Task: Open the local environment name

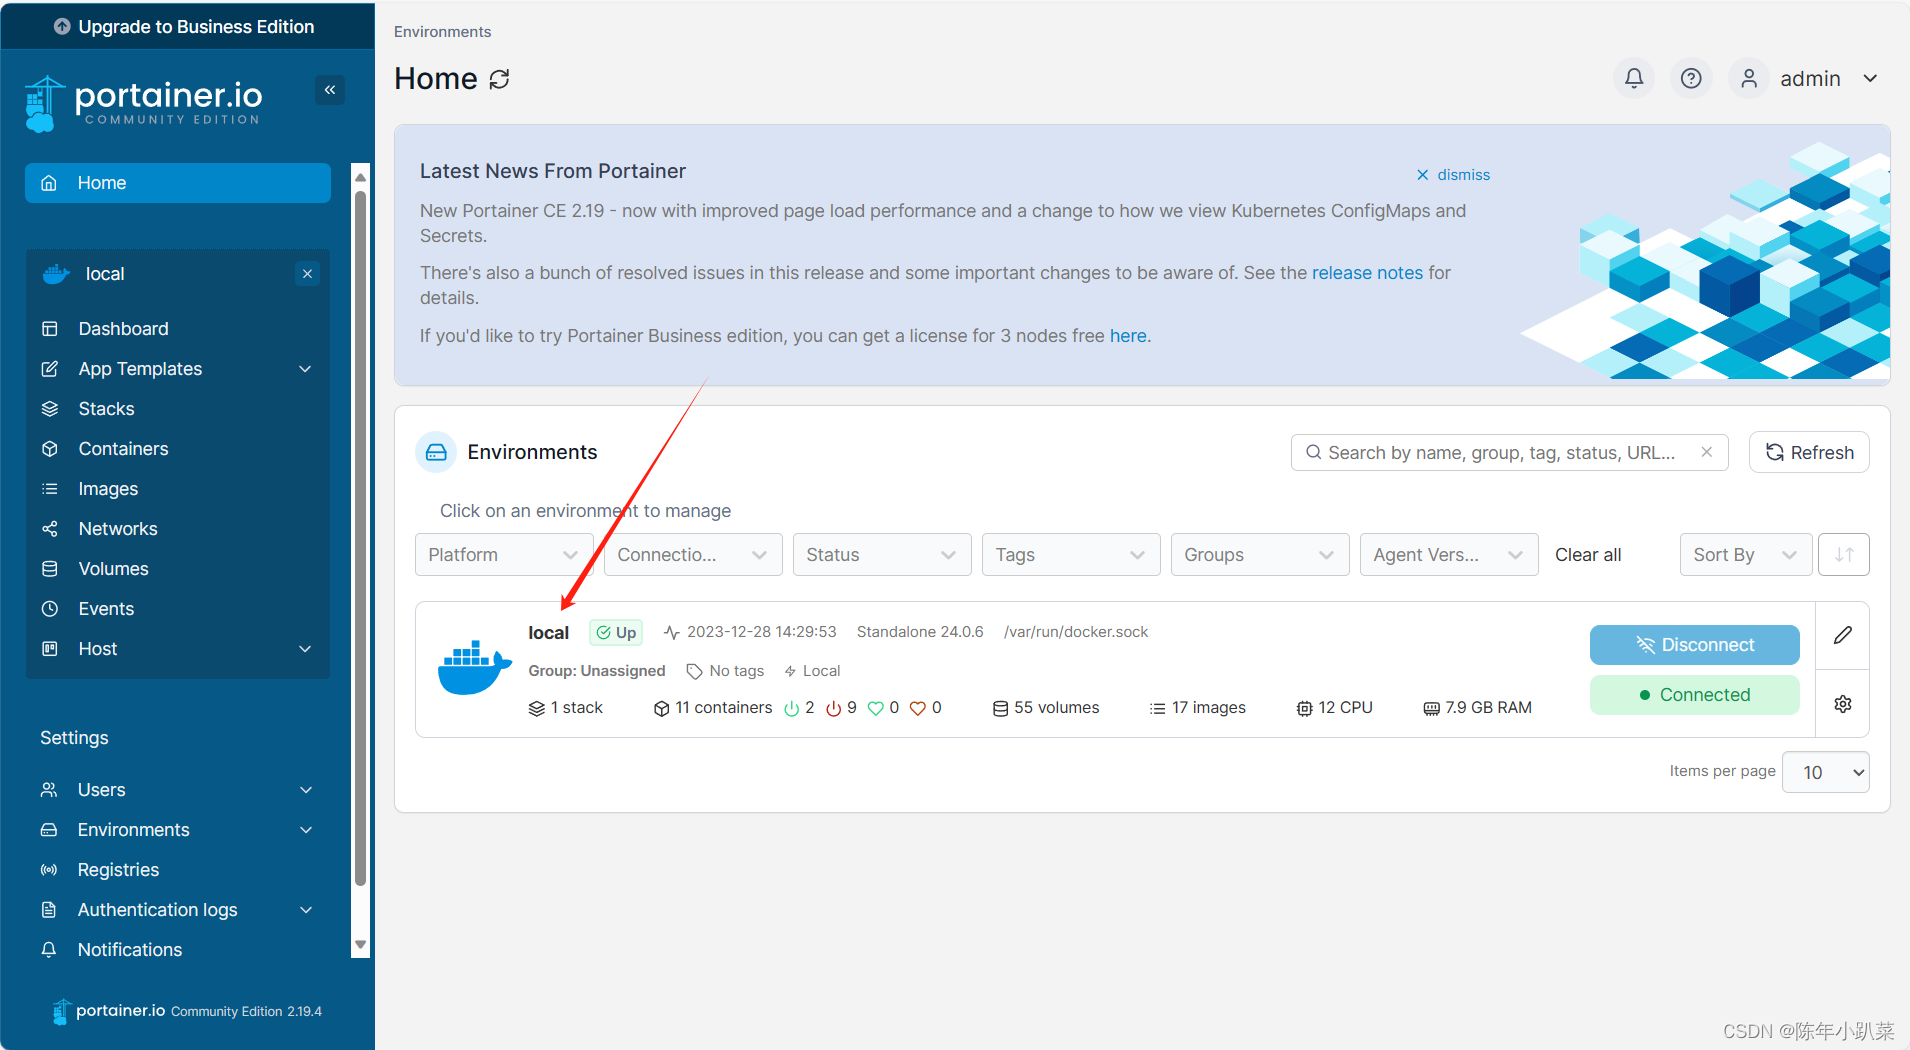Action: (x=549, y=633)
